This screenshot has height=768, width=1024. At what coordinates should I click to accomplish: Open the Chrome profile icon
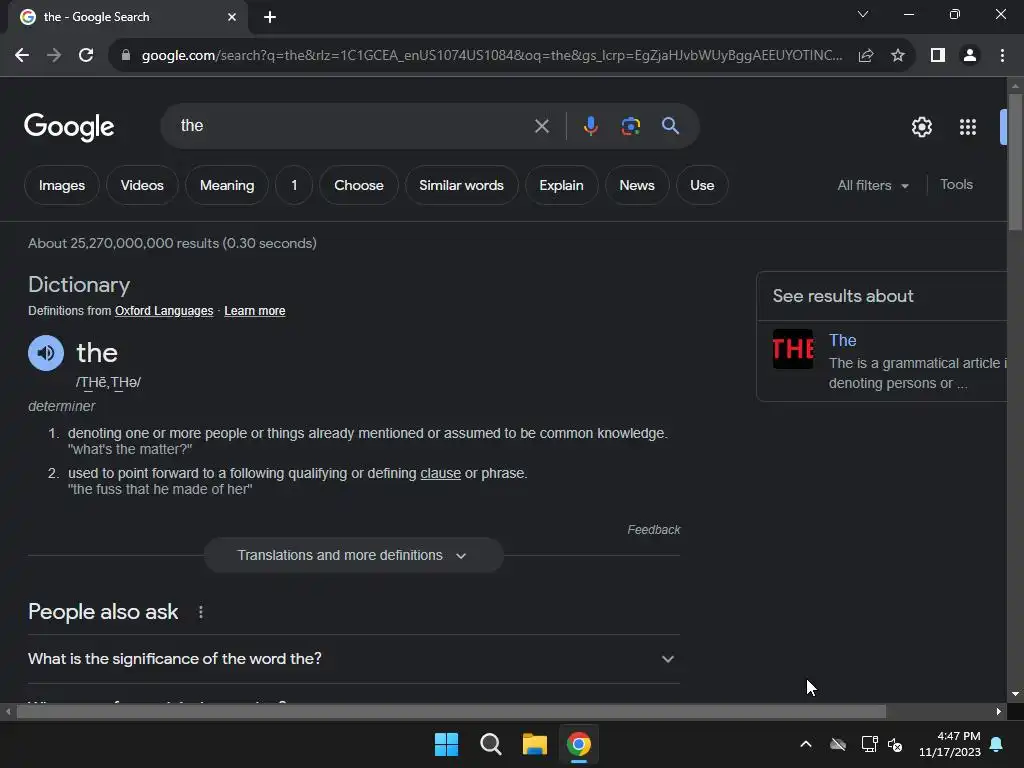(x=970, y=56)
